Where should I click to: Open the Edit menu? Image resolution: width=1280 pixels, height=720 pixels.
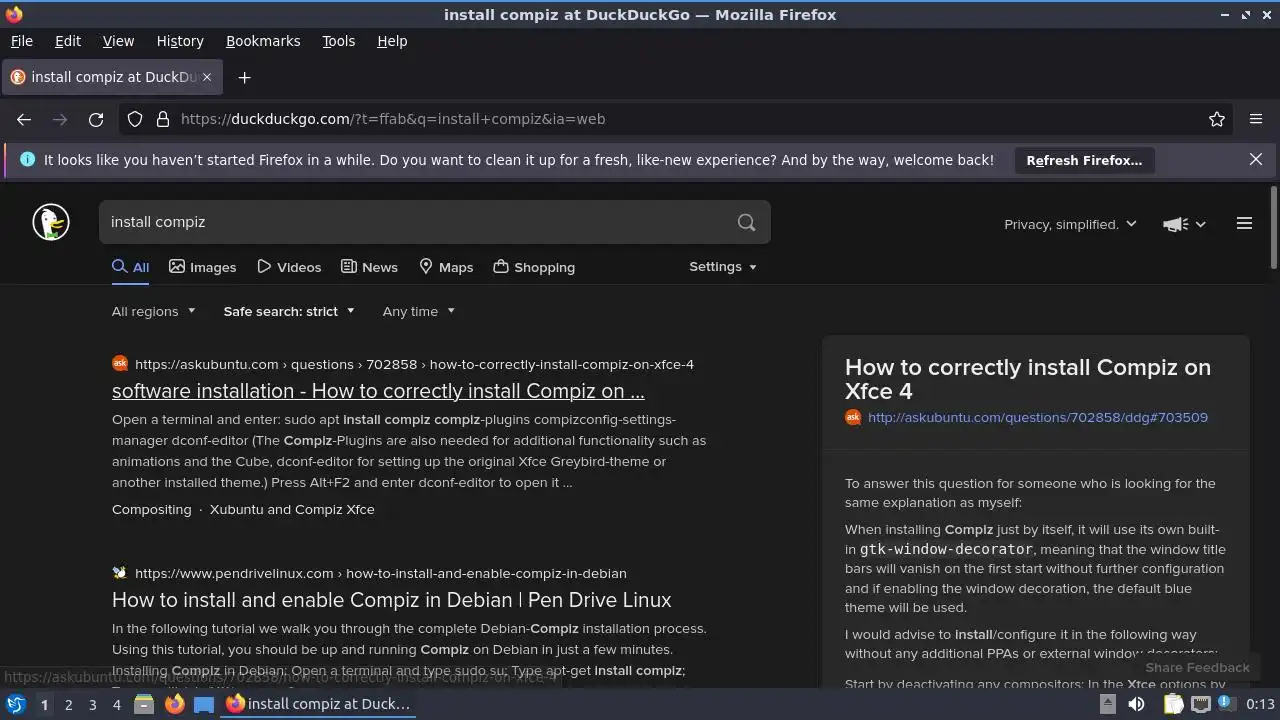point(68,41)
